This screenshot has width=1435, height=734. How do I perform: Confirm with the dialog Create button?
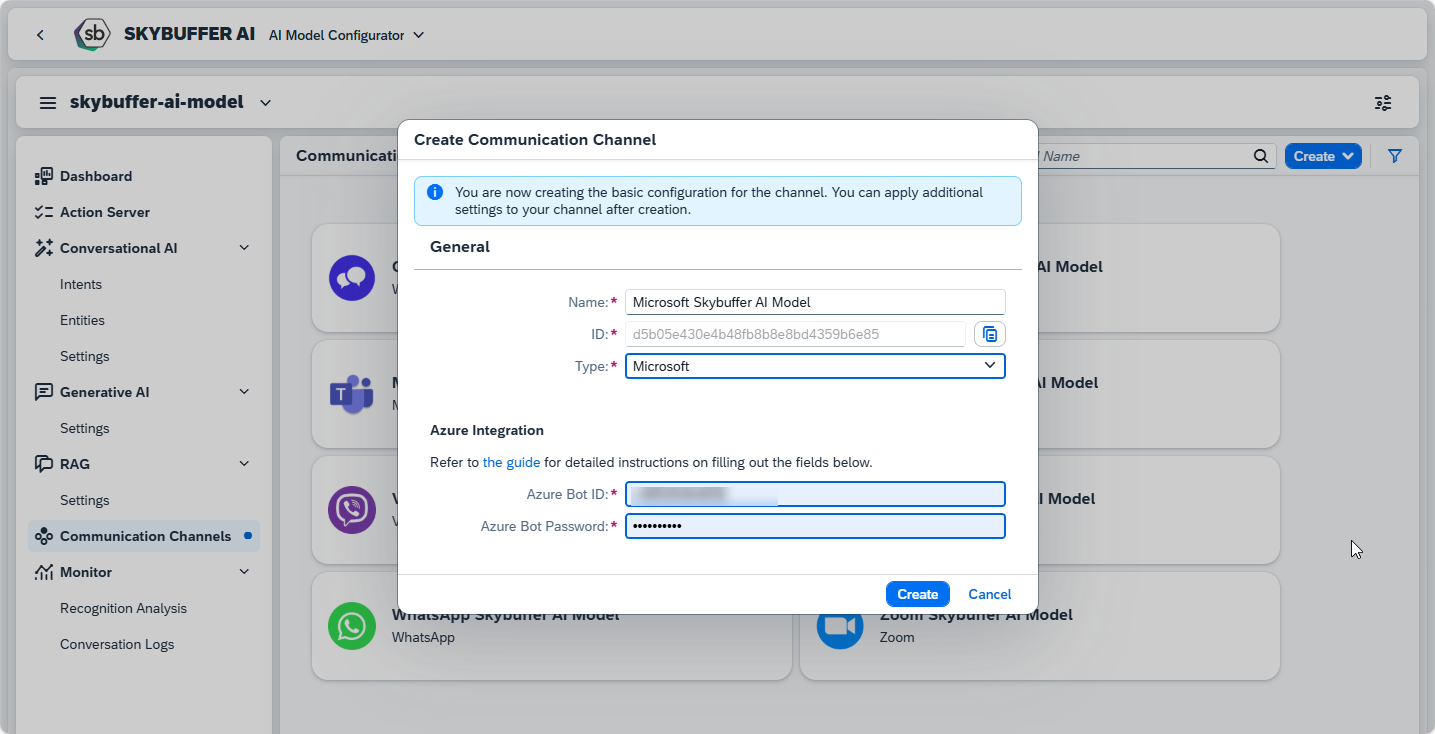[918, 594]
